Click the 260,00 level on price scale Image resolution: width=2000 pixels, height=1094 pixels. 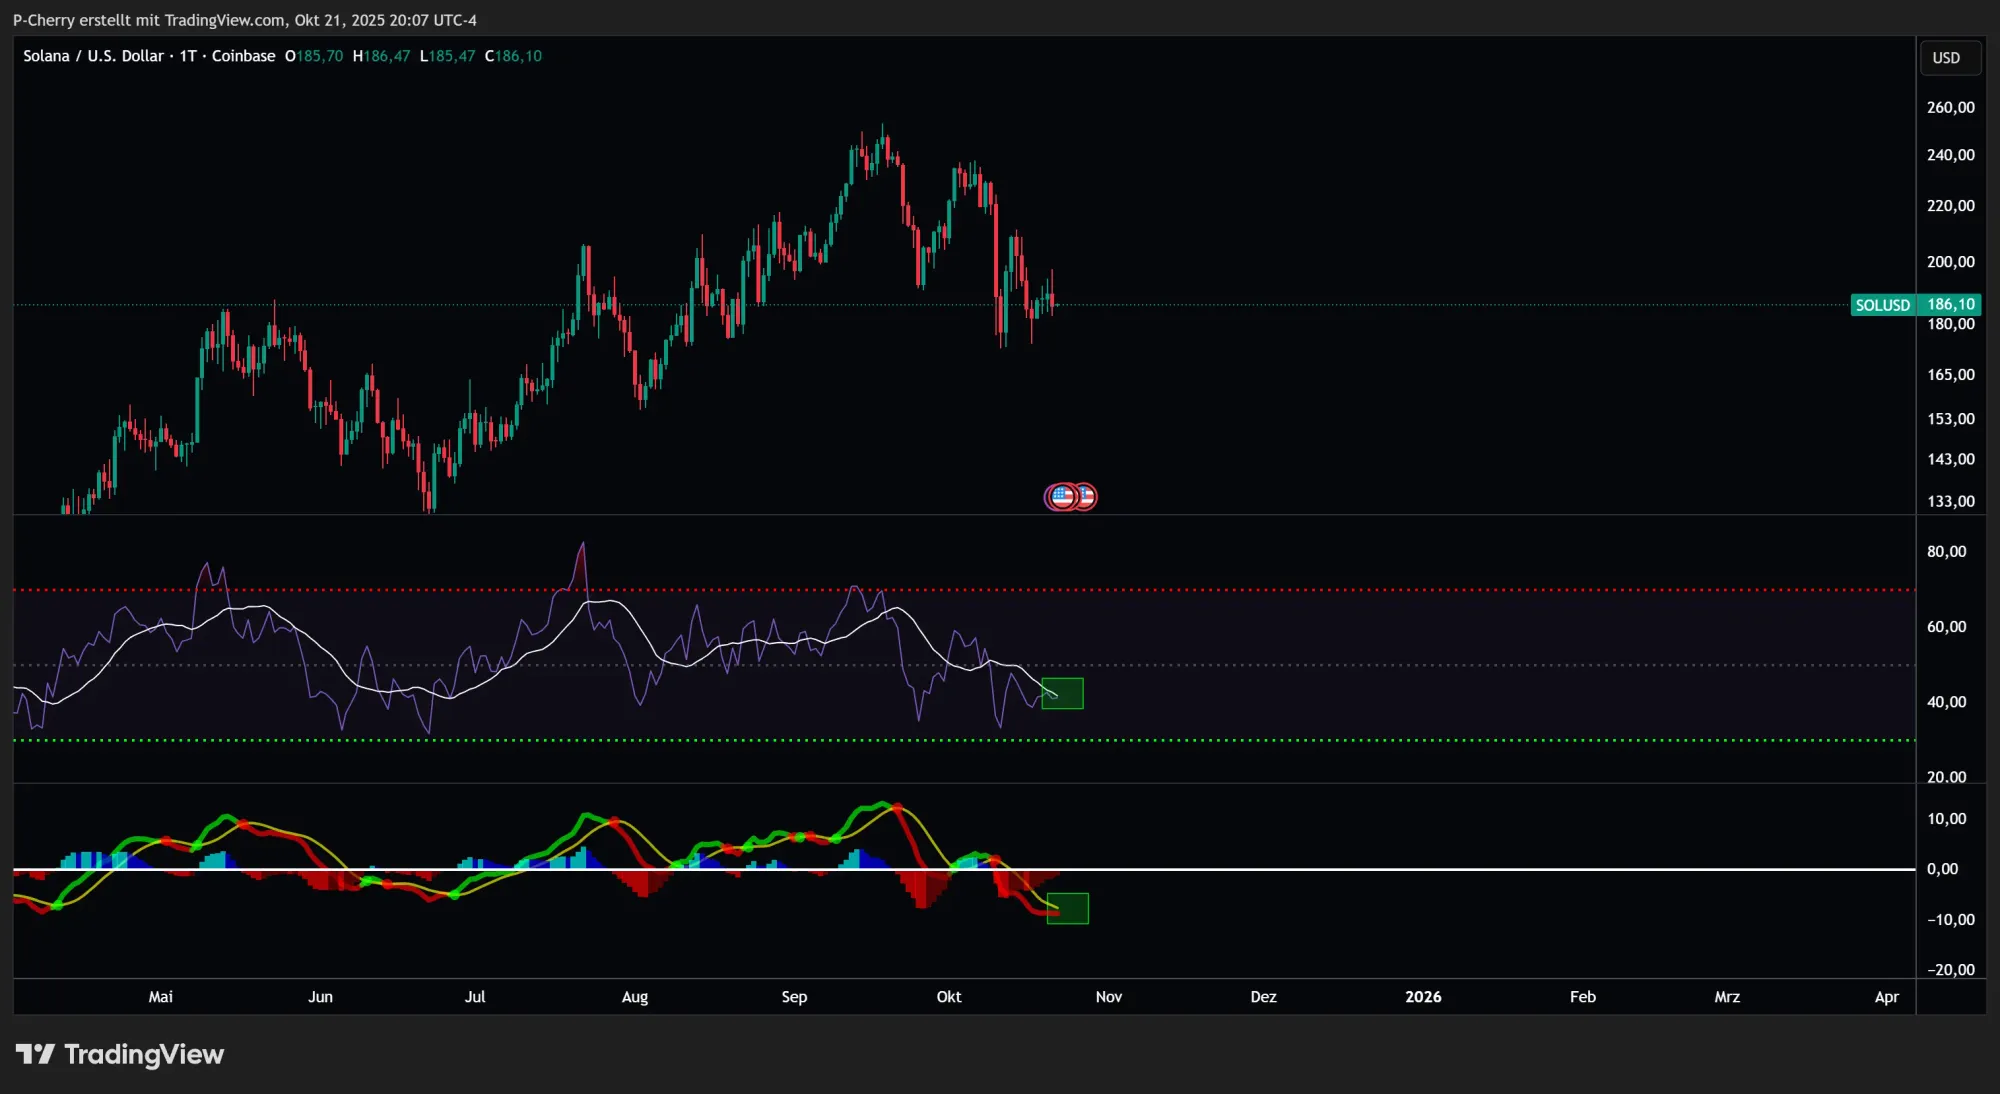(1950, 107)
